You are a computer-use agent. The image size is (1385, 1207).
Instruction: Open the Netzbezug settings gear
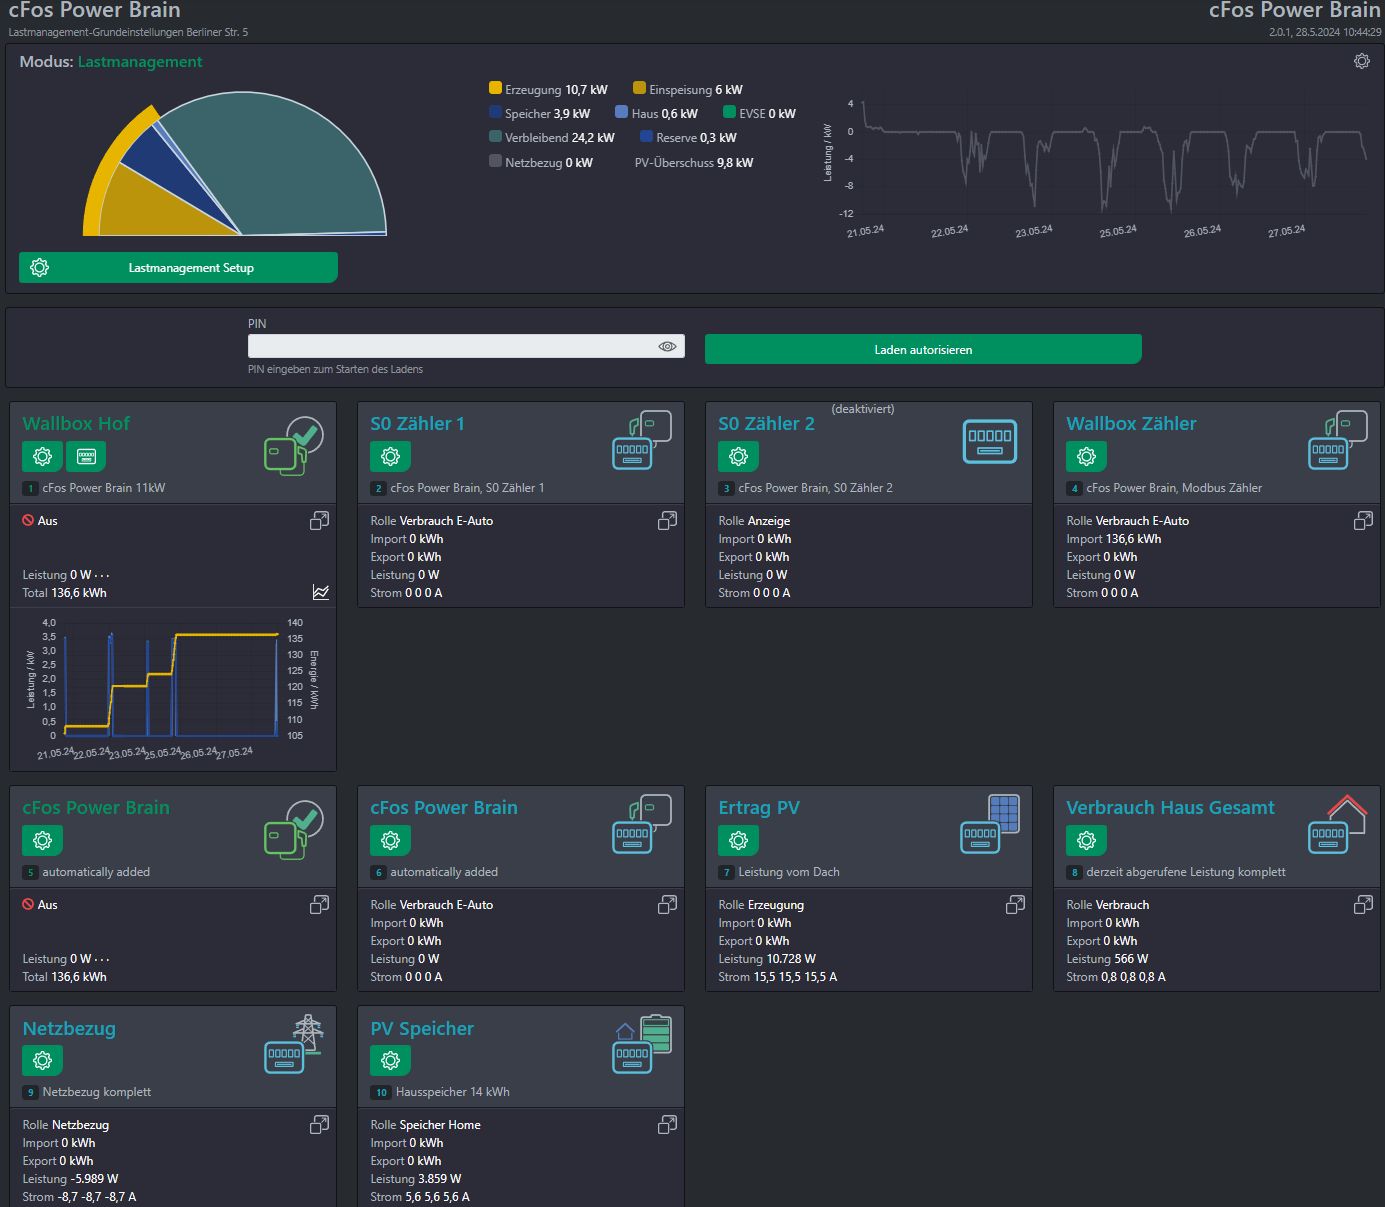pos(42,1060)
